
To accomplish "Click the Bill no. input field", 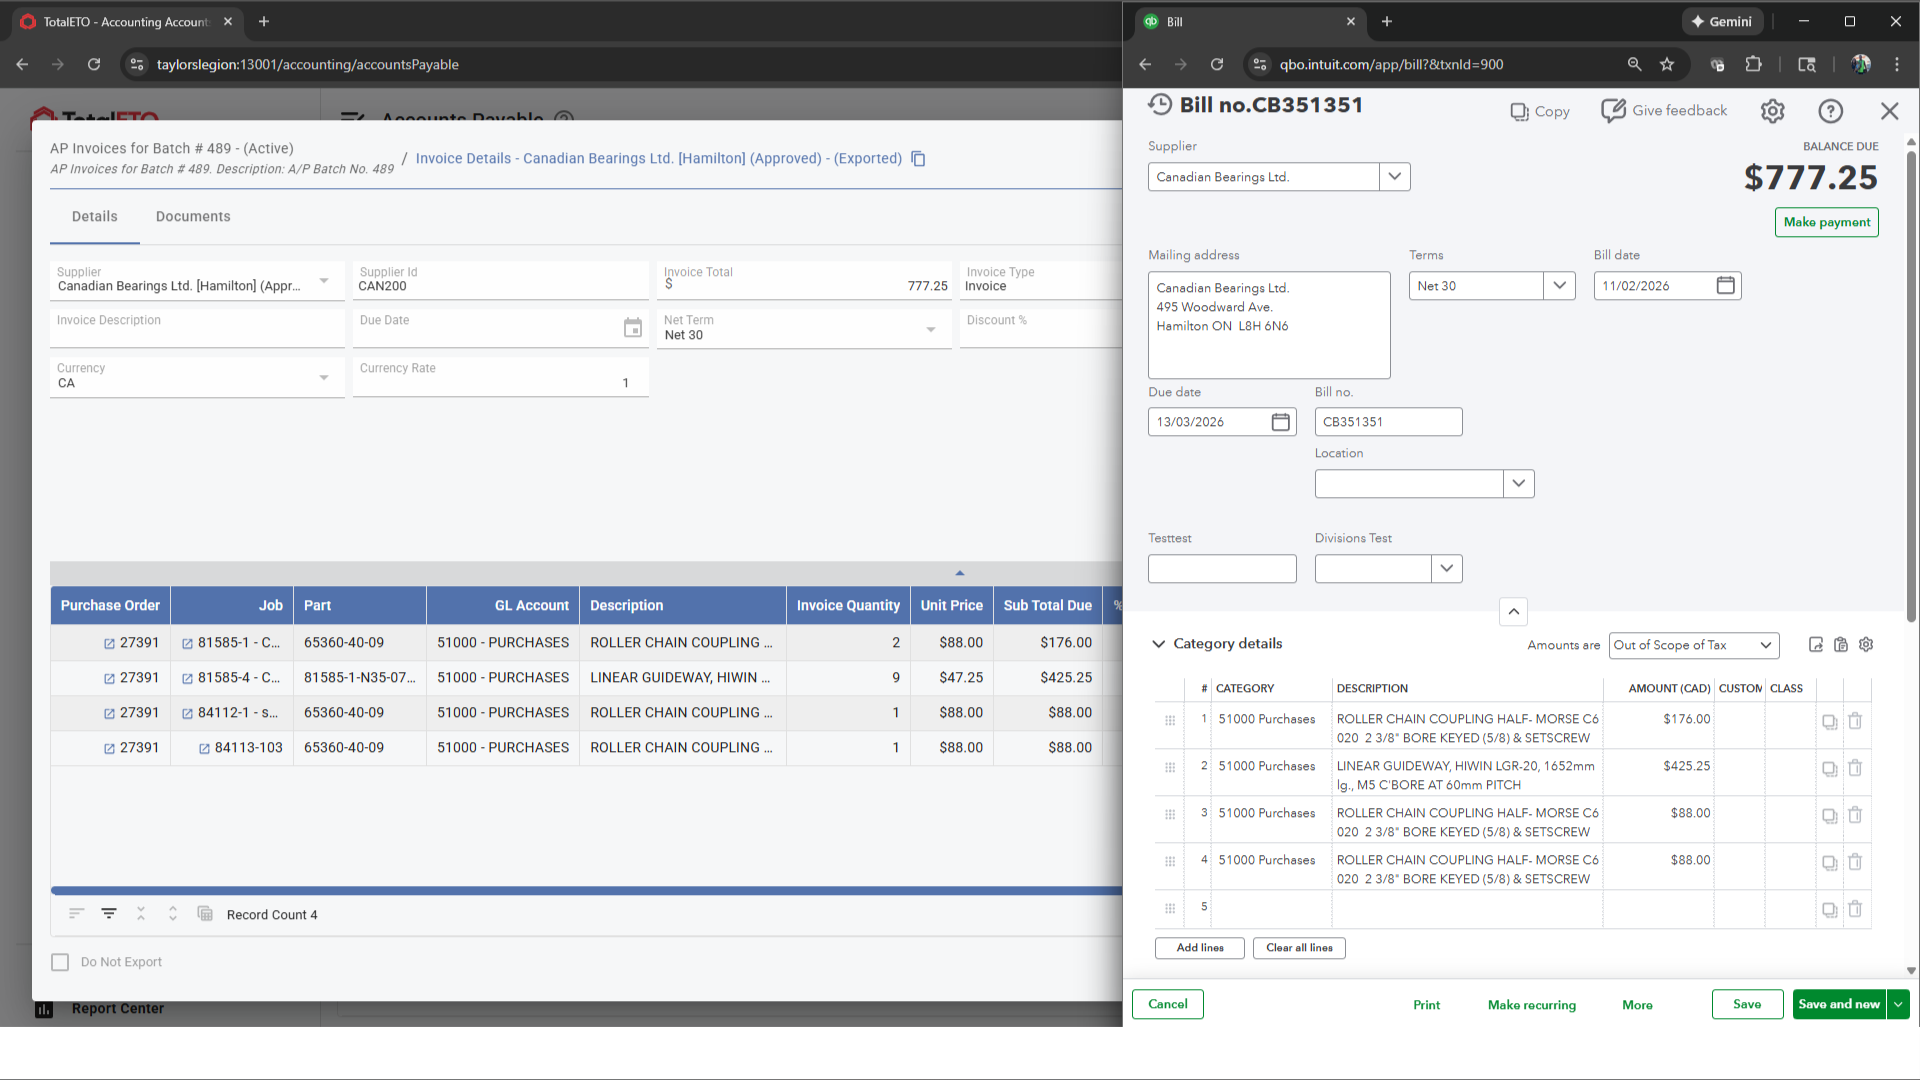I will pyautogui.click(x=1387, y=422).
